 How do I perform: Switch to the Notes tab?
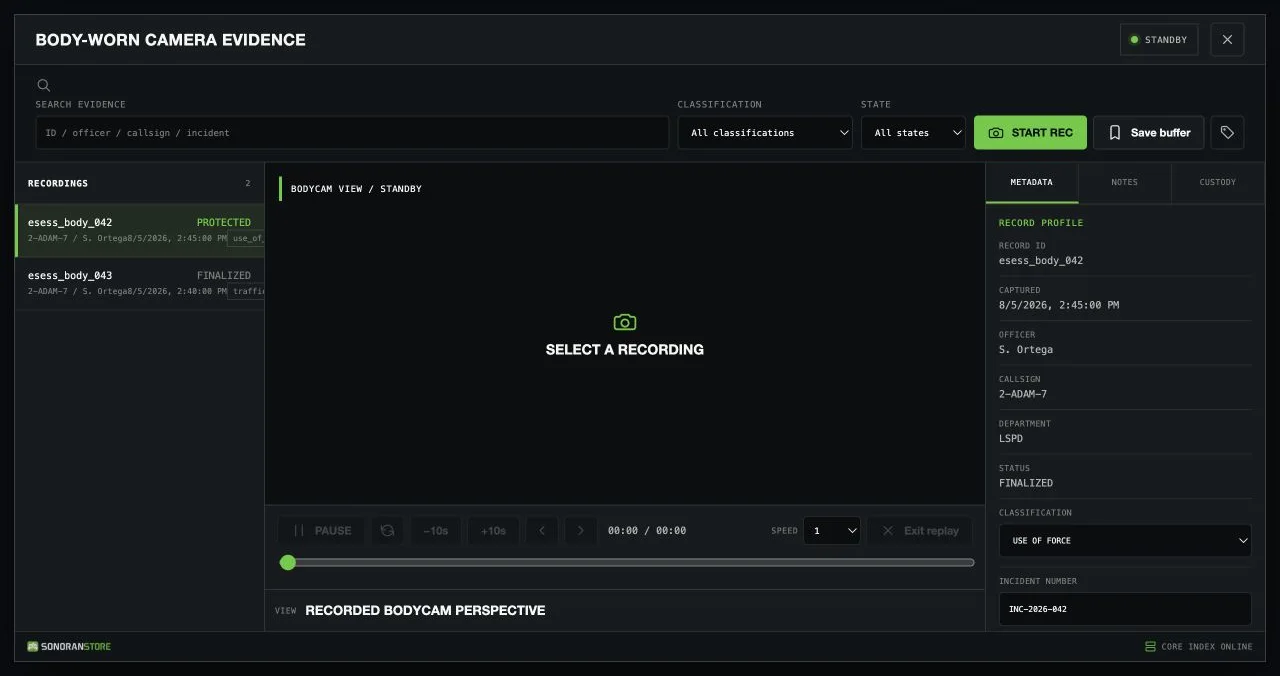(1124, 183)
